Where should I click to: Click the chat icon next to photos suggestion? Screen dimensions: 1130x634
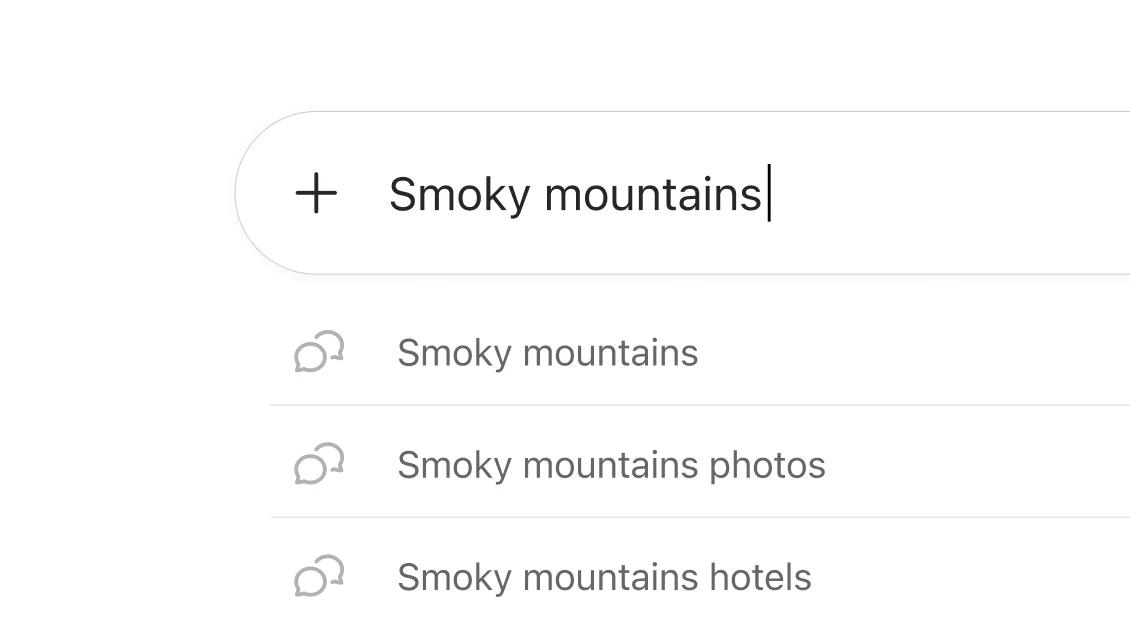pos(319,465)
